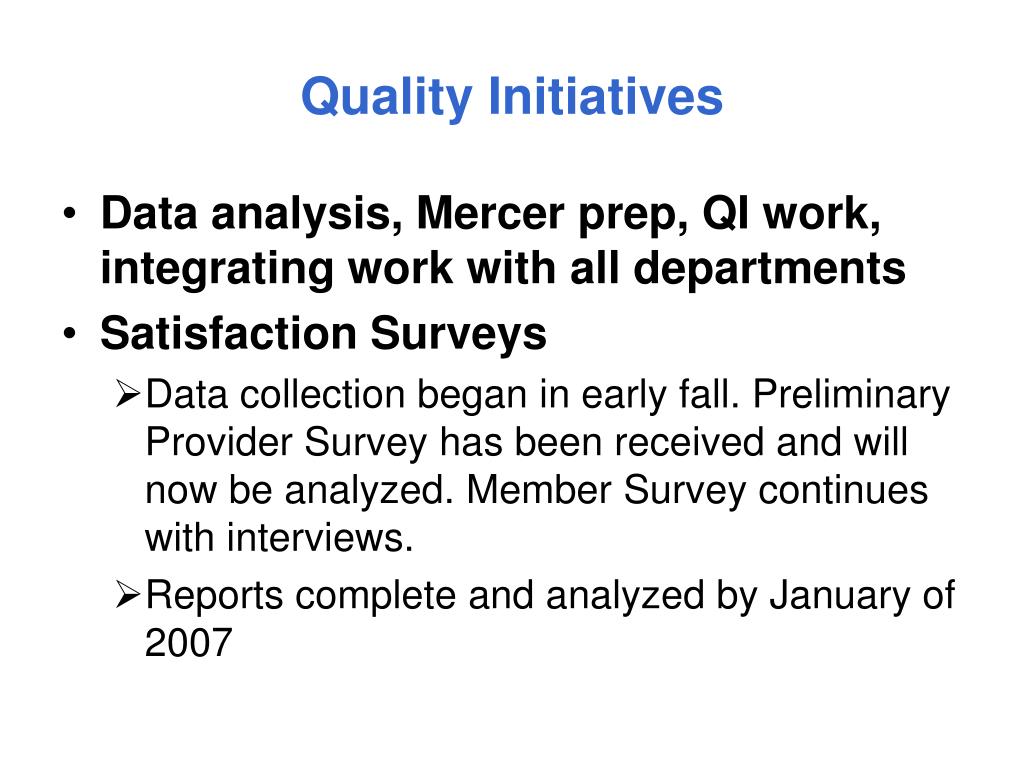Click the arrow bullet before Reports complete
Image resolution: width=1024 pixels, height=768 pixels.
(x=128, y=595)
